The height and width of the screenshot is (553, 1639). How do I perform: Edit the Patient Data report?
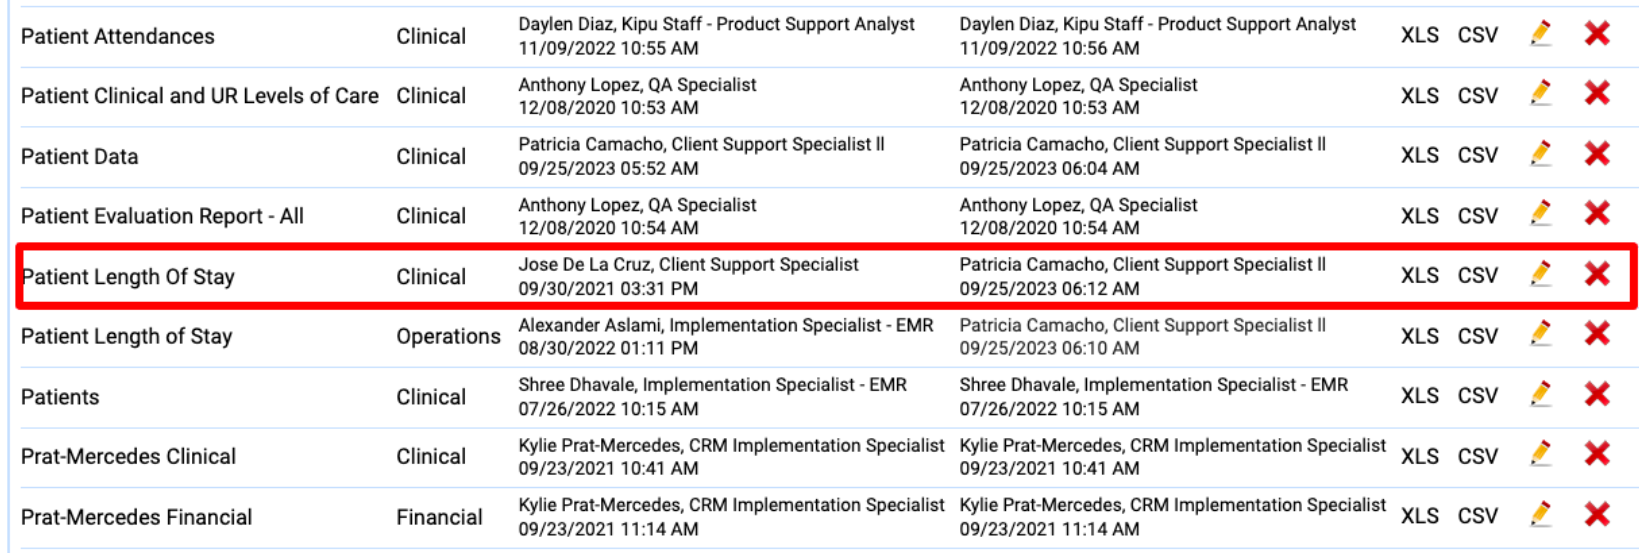click(x=1541, y=155)
